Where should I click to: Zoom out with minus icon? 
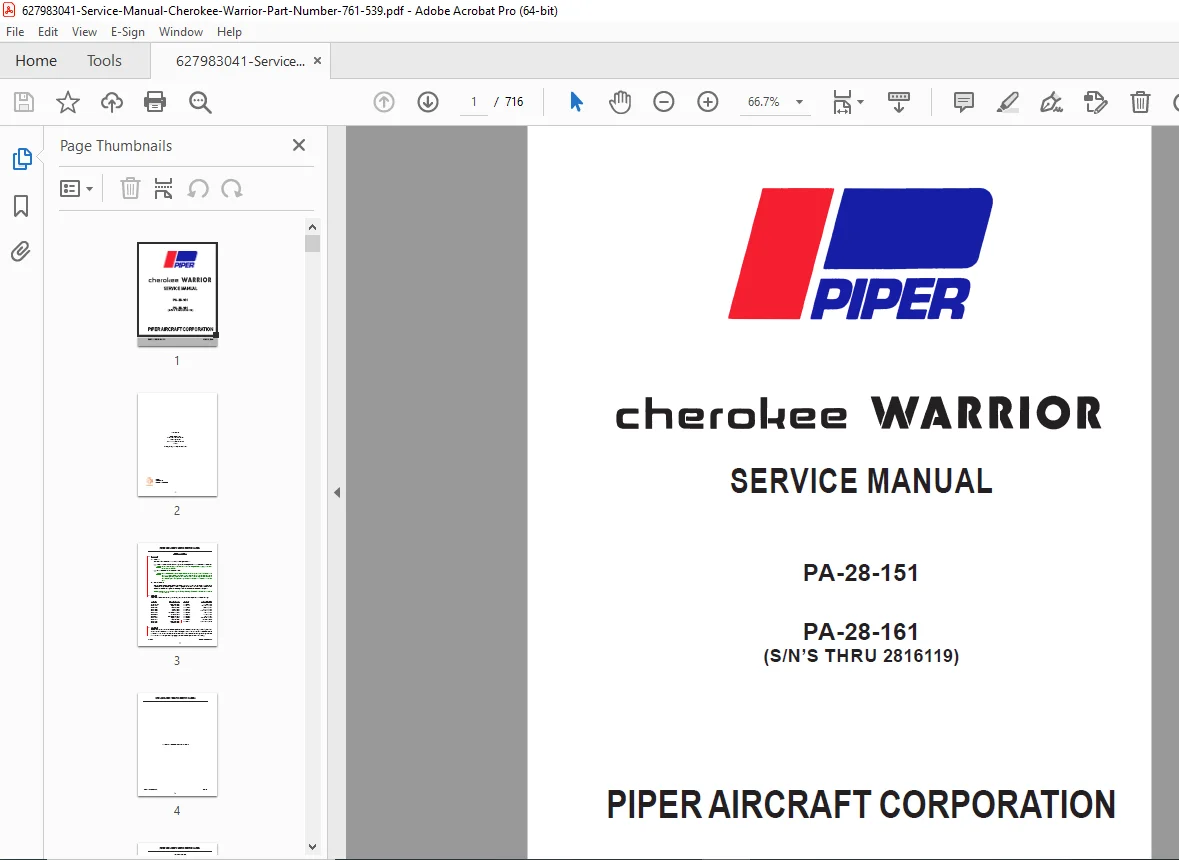[x=663, y=102]
